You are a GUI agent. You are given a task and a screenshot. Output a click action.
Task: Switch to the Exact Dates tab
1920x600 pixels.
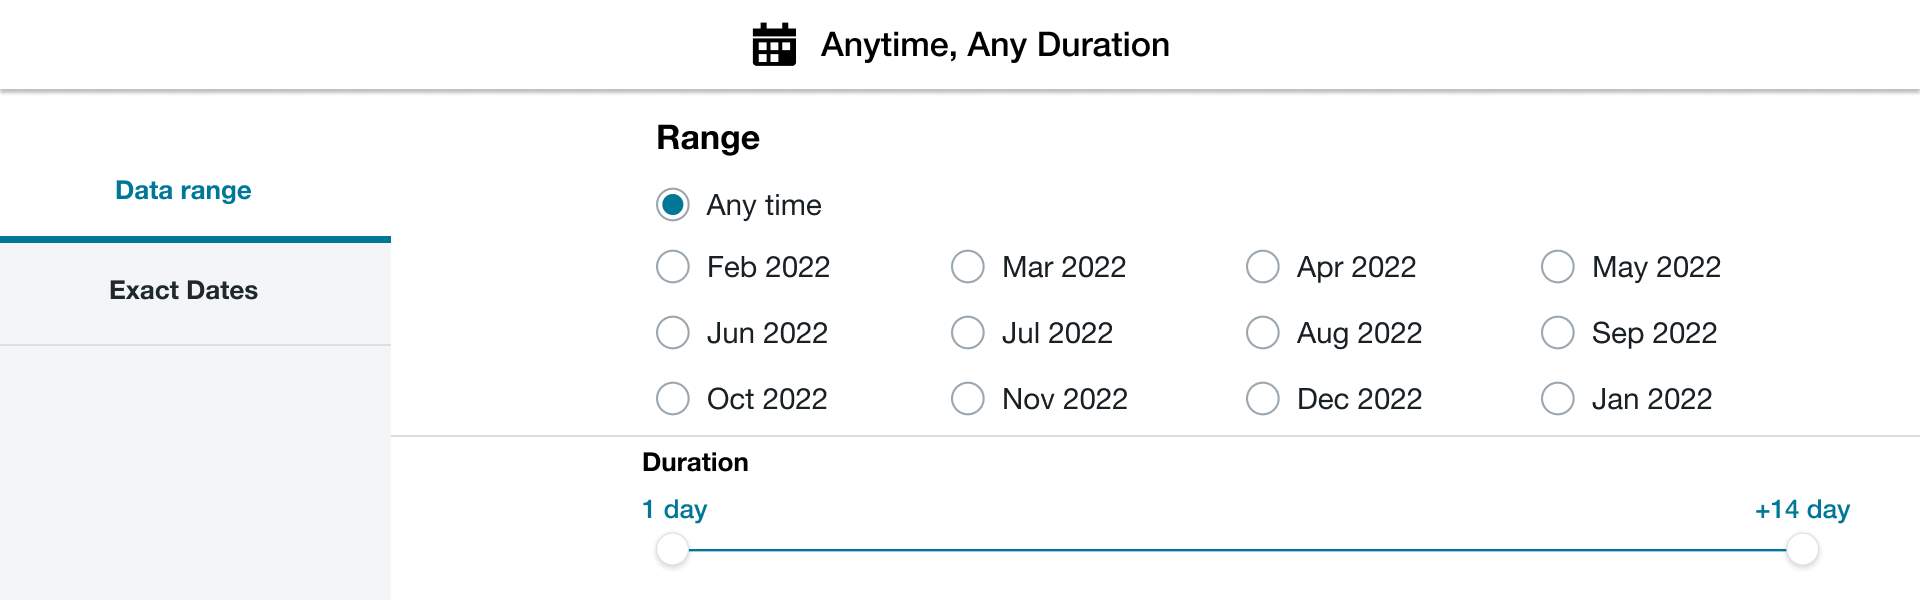pos(183,291)
